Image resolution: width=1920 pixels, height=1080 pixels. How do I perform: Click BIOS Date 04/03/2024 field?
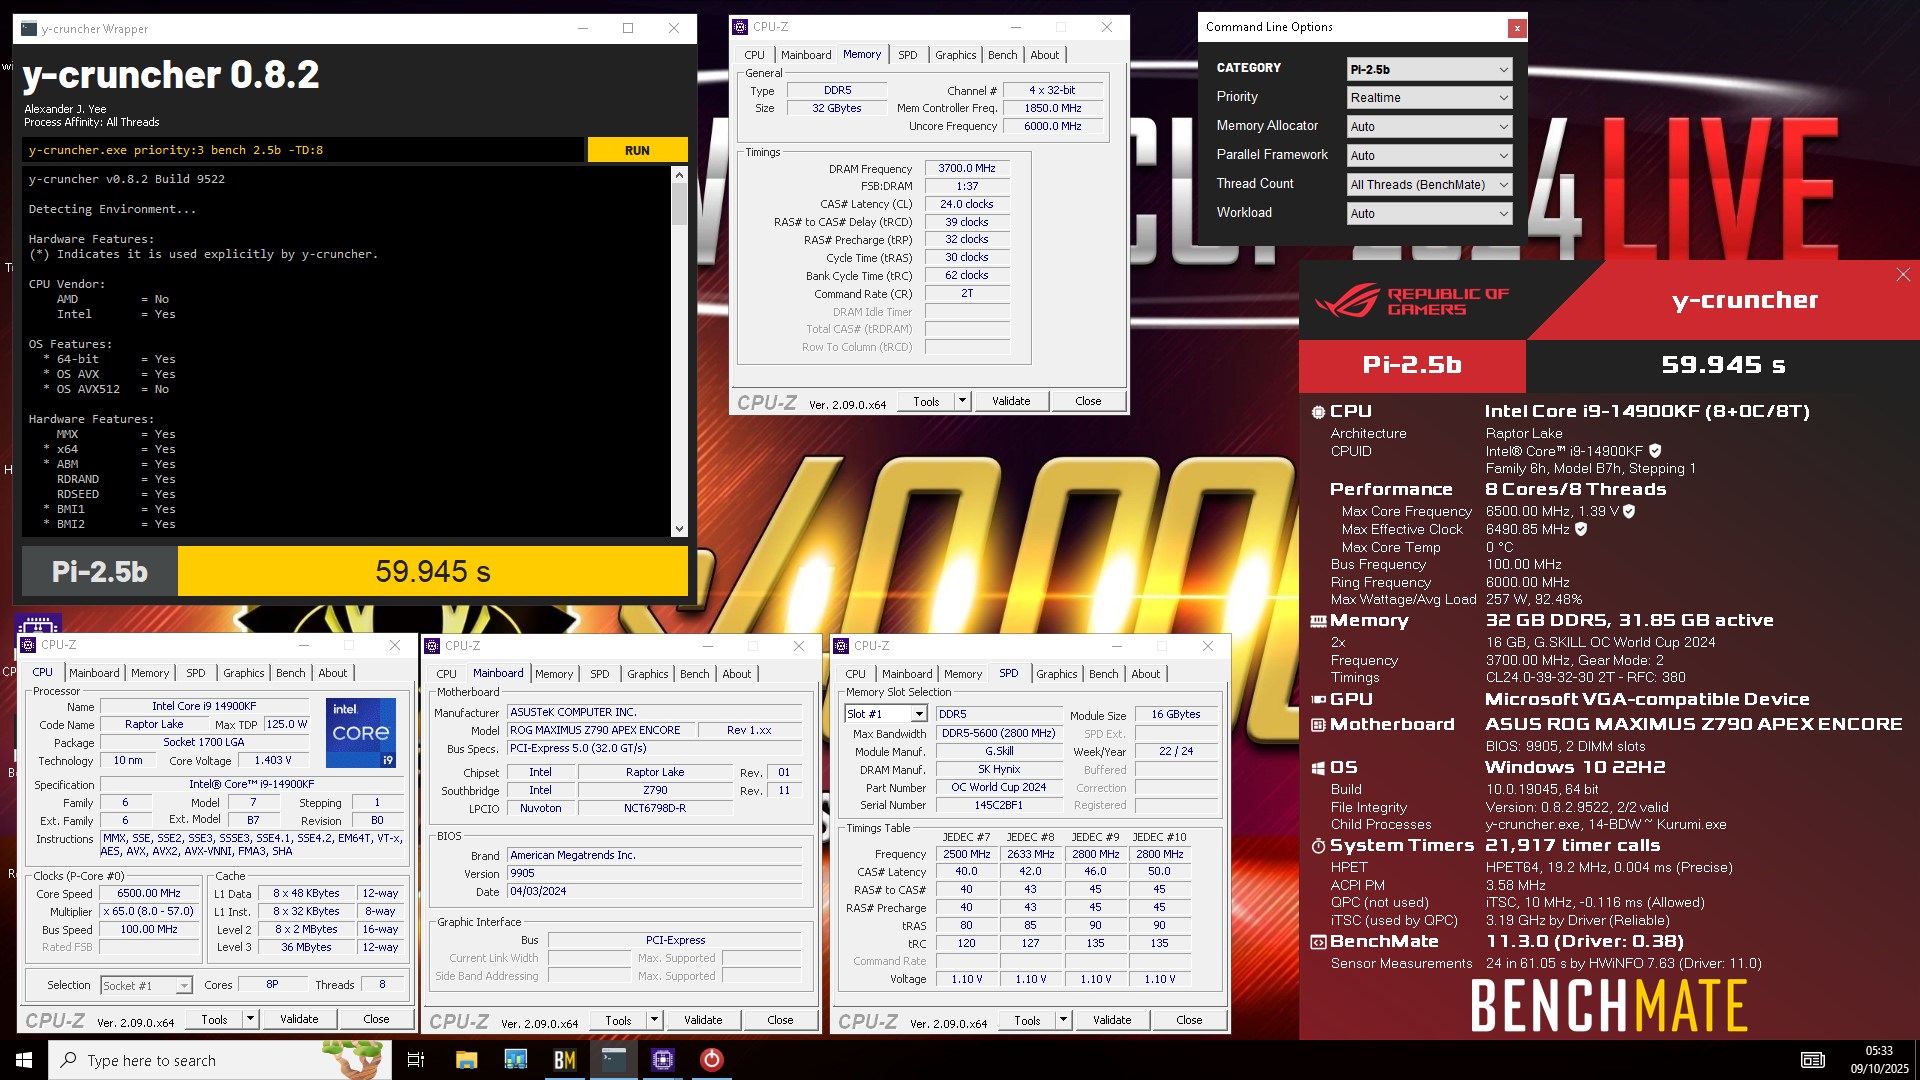pos(654,891)
